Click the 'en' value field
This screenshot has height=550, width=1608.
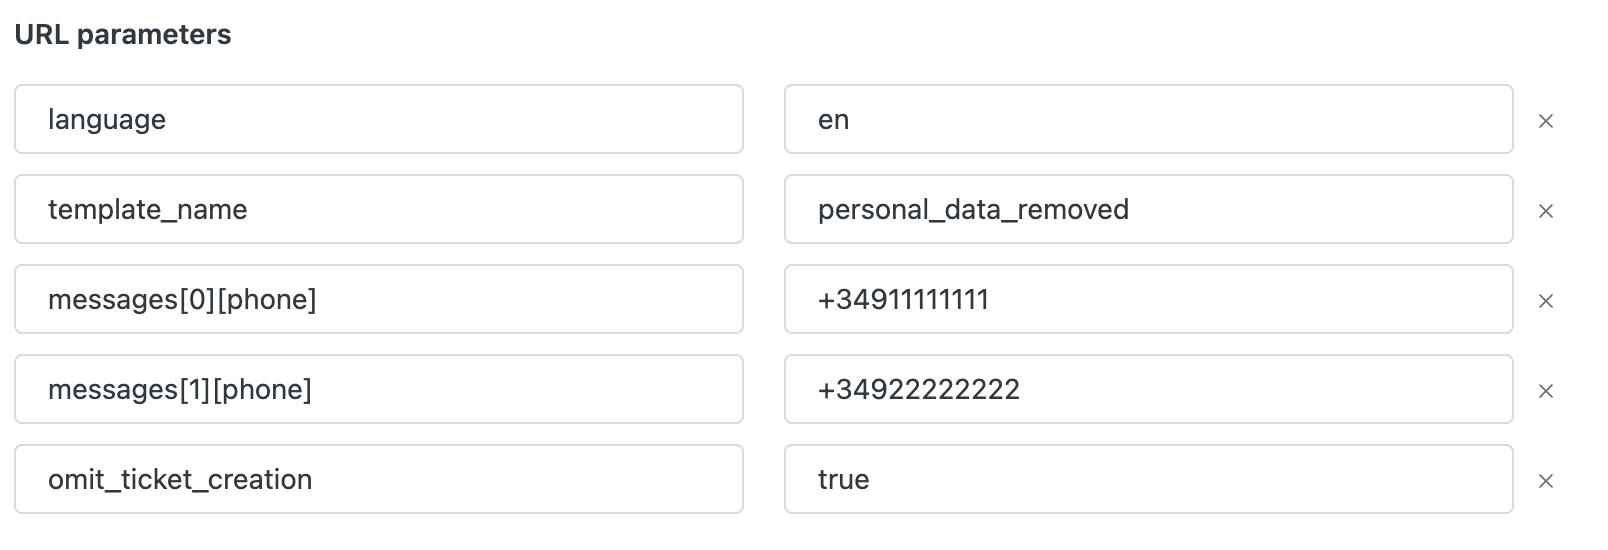pos(1148,119)
